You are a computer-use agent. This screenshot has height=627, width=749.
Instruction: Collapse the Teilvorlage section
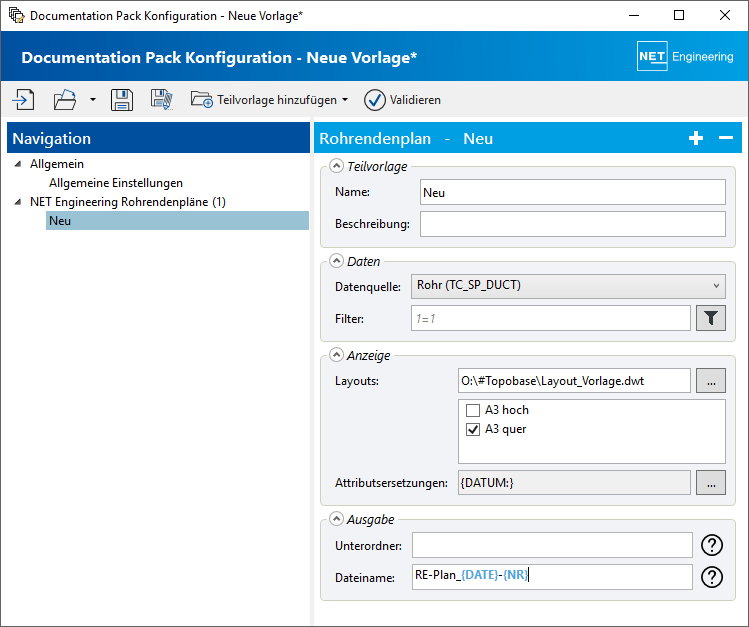coord(336,166)
